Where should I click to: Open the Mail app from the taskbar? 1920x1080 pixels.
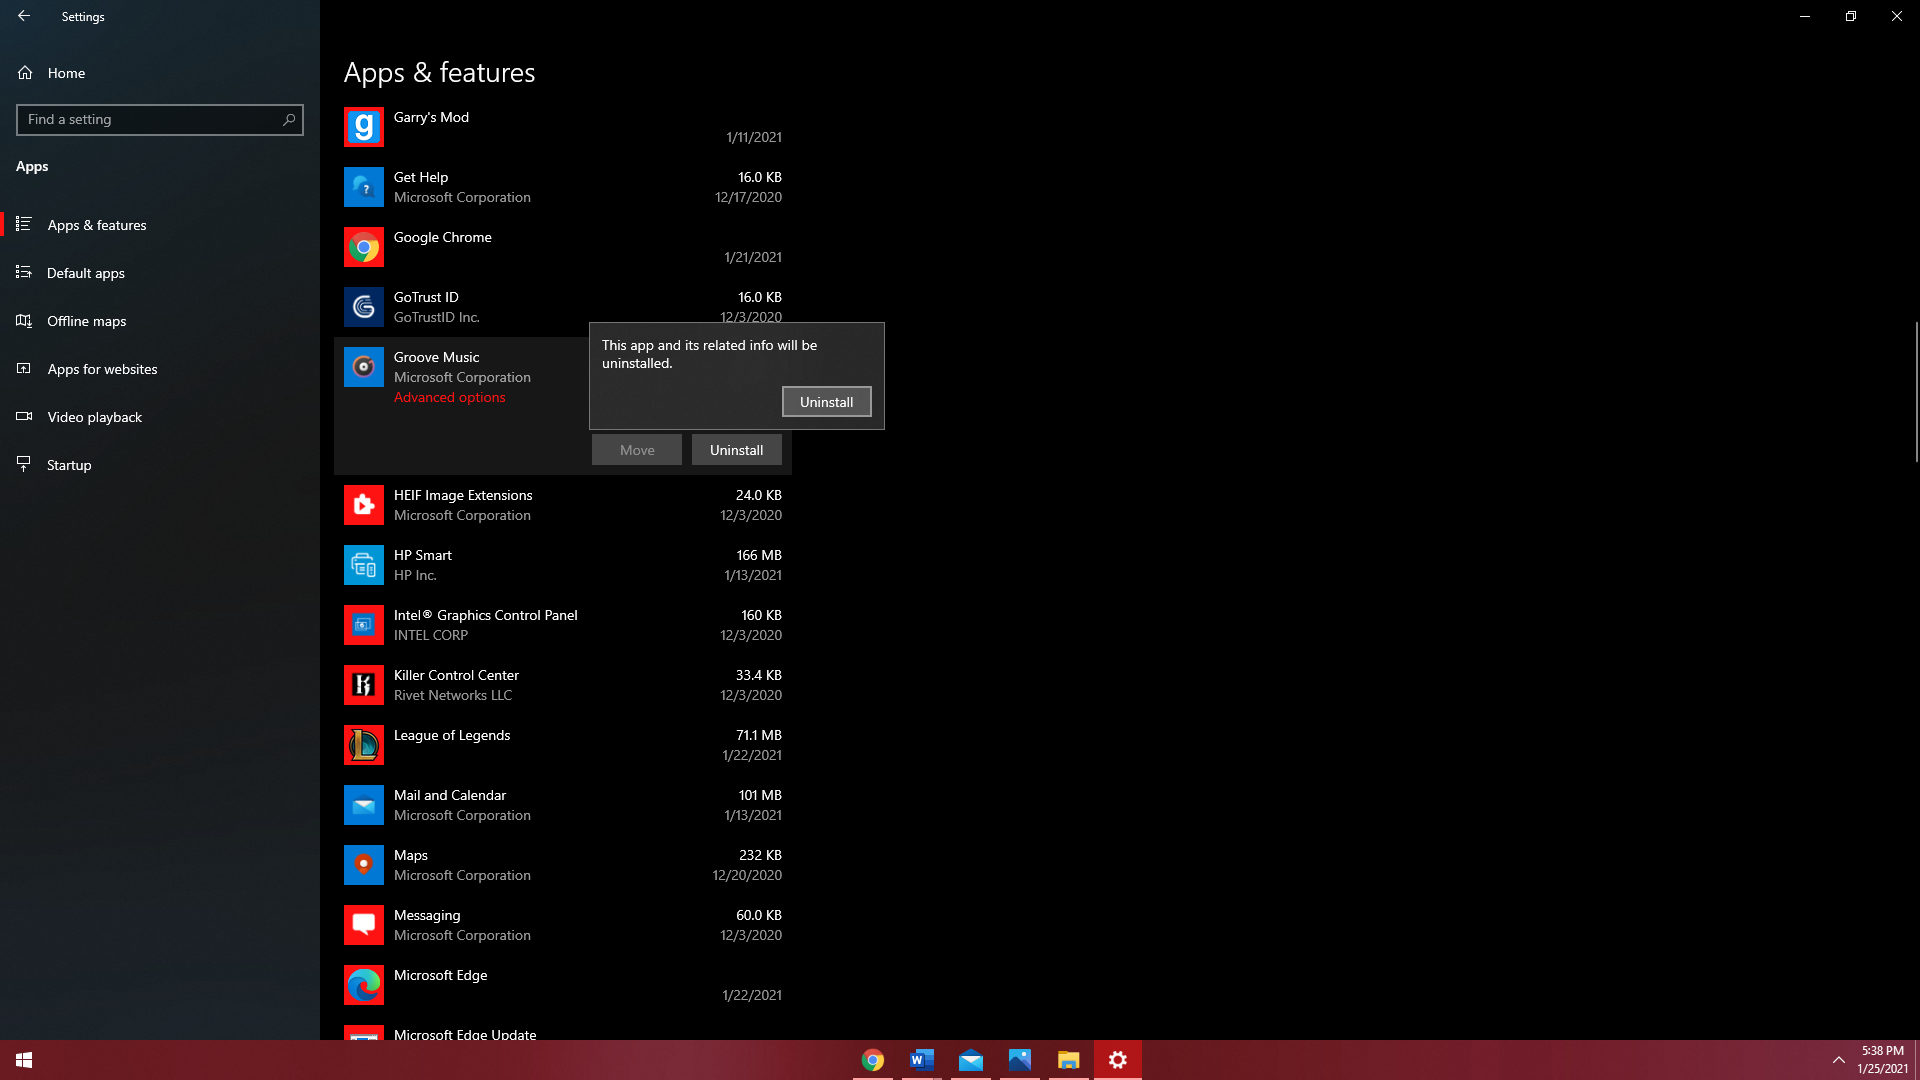[x=971, y=1060]
